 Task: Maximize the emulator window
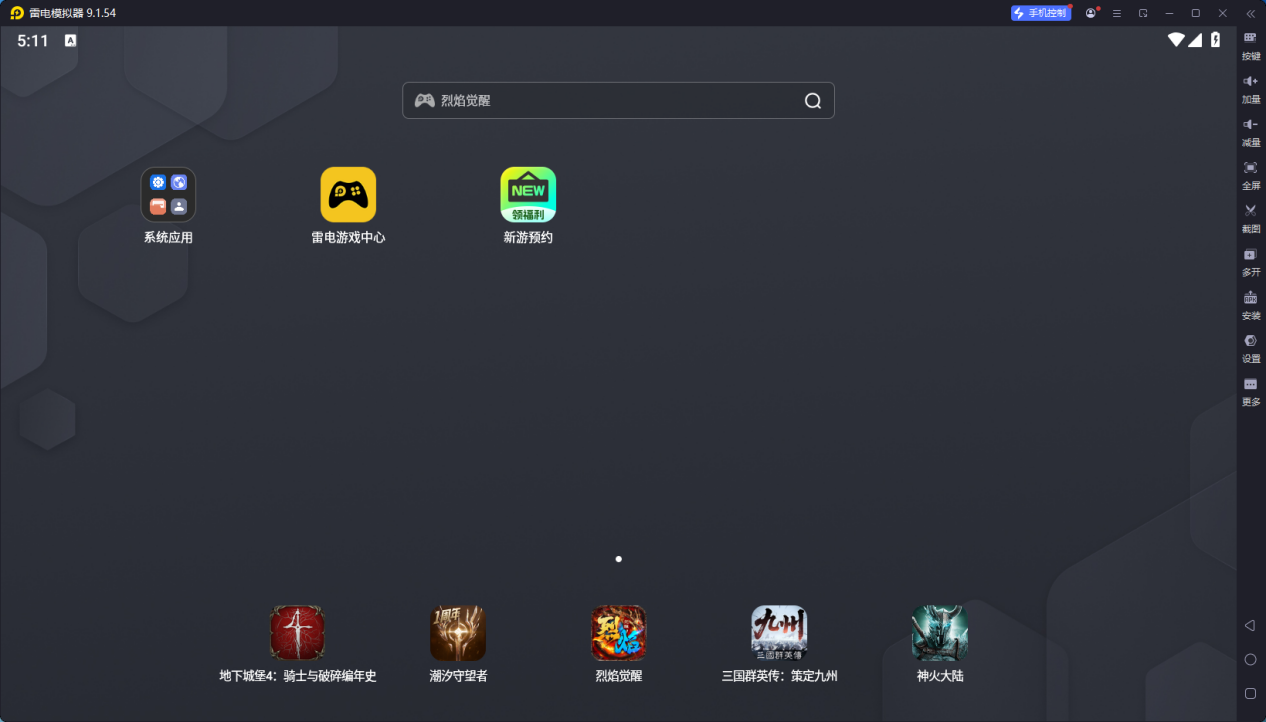(1195, 13)
